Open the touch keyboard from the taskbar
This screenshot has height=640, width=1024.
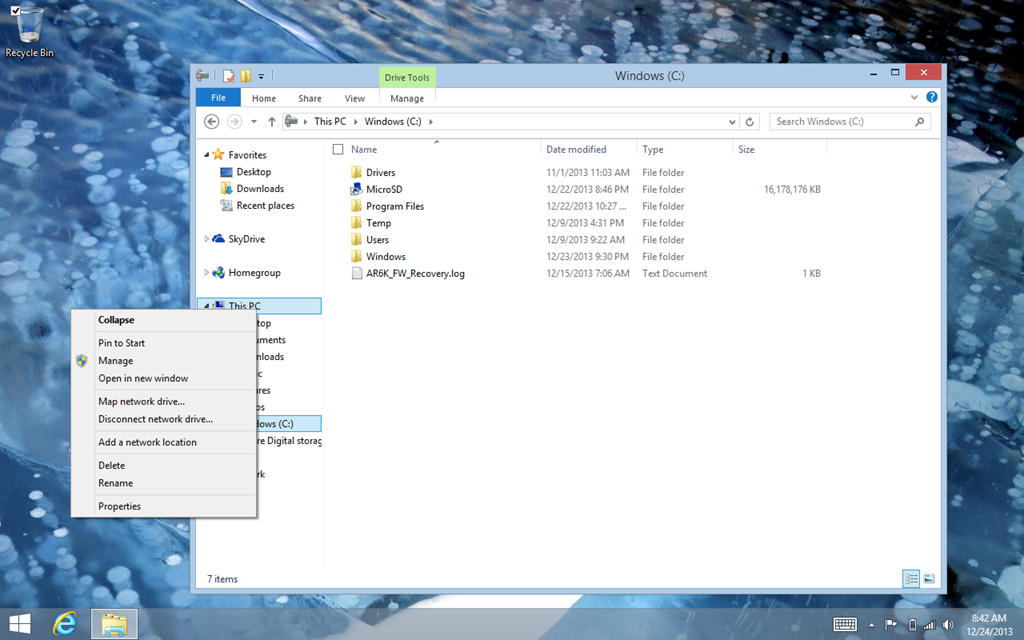(845, 624)
